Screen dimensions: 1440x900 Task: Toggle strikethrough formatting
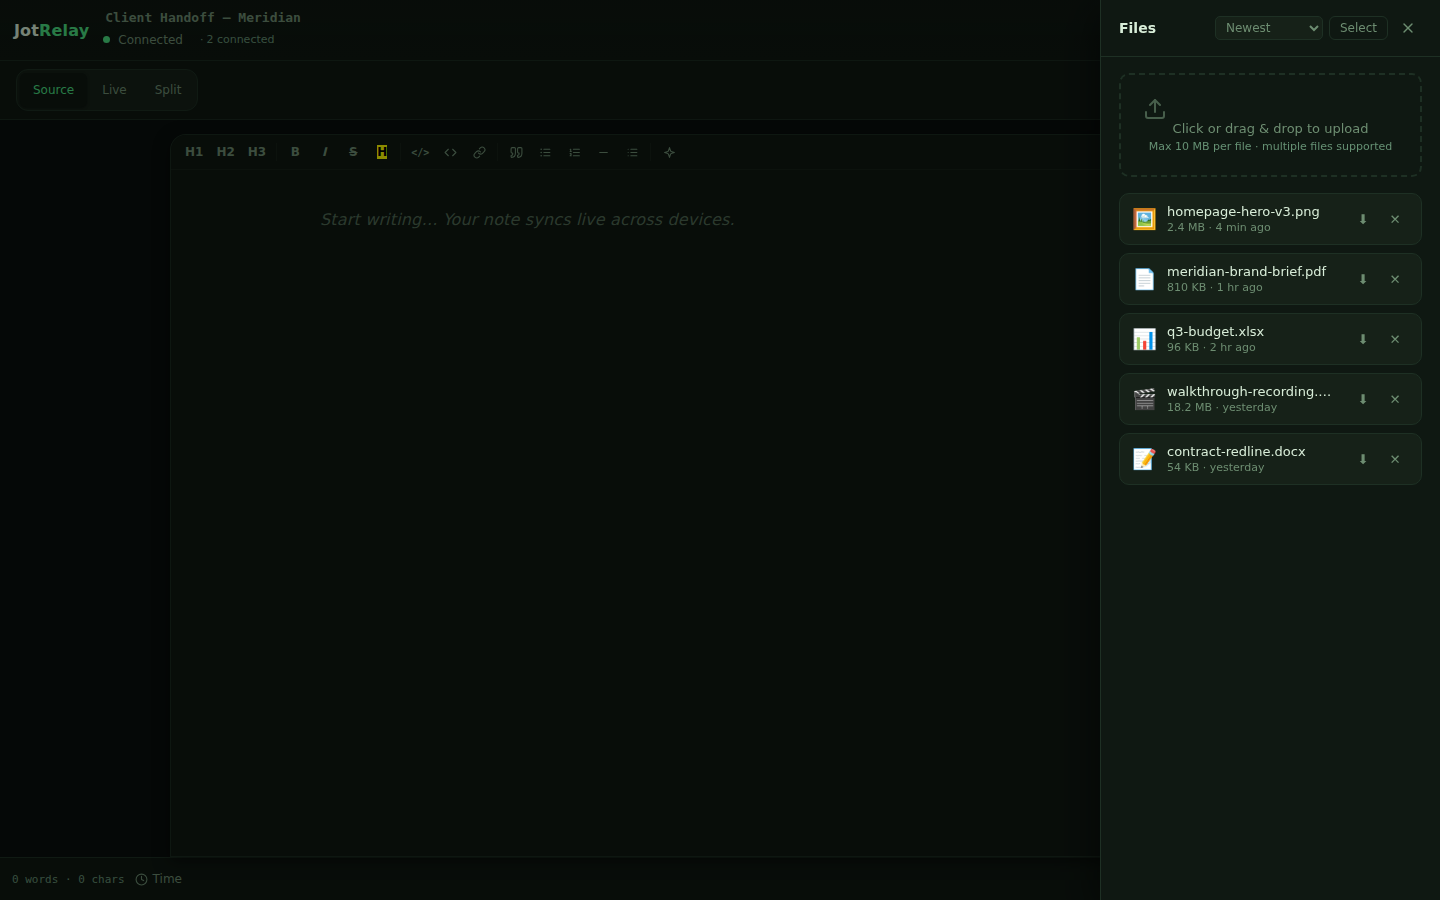353,152
